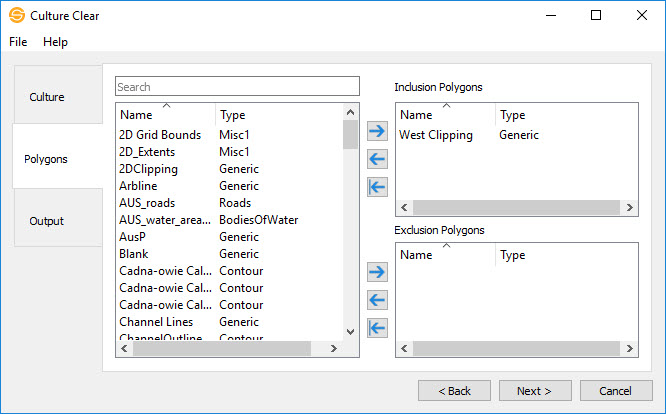Image resolution: width=666 pixels, height=414 pixels.
Task: Select West Clipping in Inclusion Polygons
Action: click(x=436, y=135)
